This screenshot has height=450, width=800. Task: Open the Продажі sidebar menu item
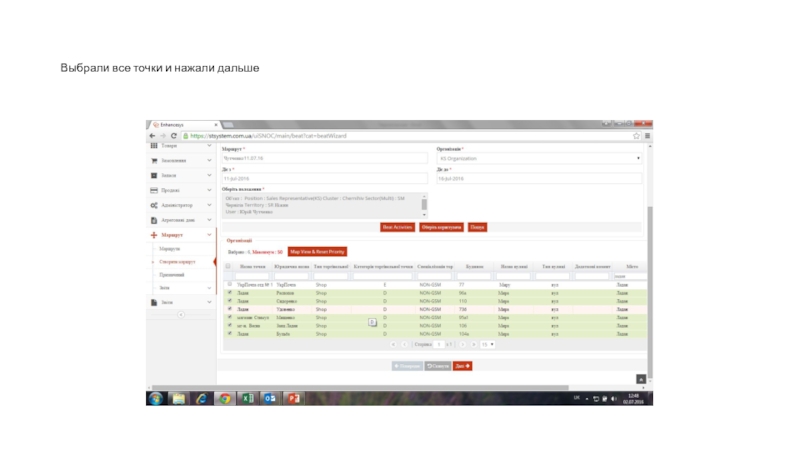point(180,190)
